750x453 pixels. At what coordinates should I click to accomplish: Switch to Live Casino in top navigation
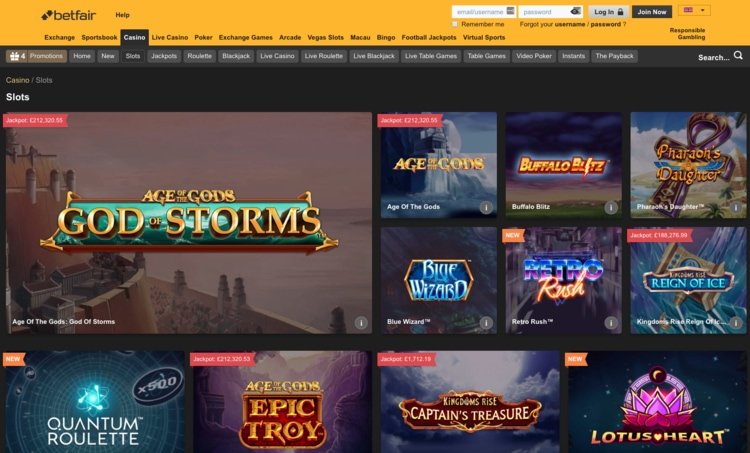[x=170, y=37]
